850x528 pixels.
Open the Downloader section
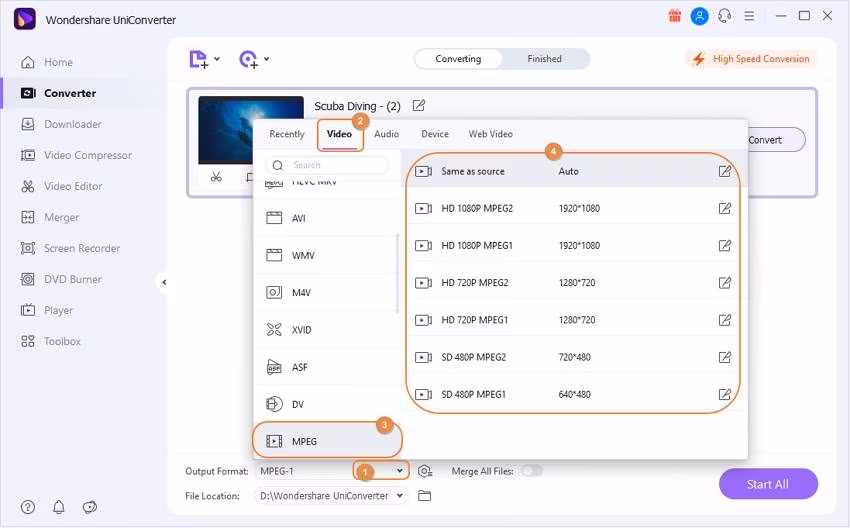pyautogui.click(x=61, y=124)
